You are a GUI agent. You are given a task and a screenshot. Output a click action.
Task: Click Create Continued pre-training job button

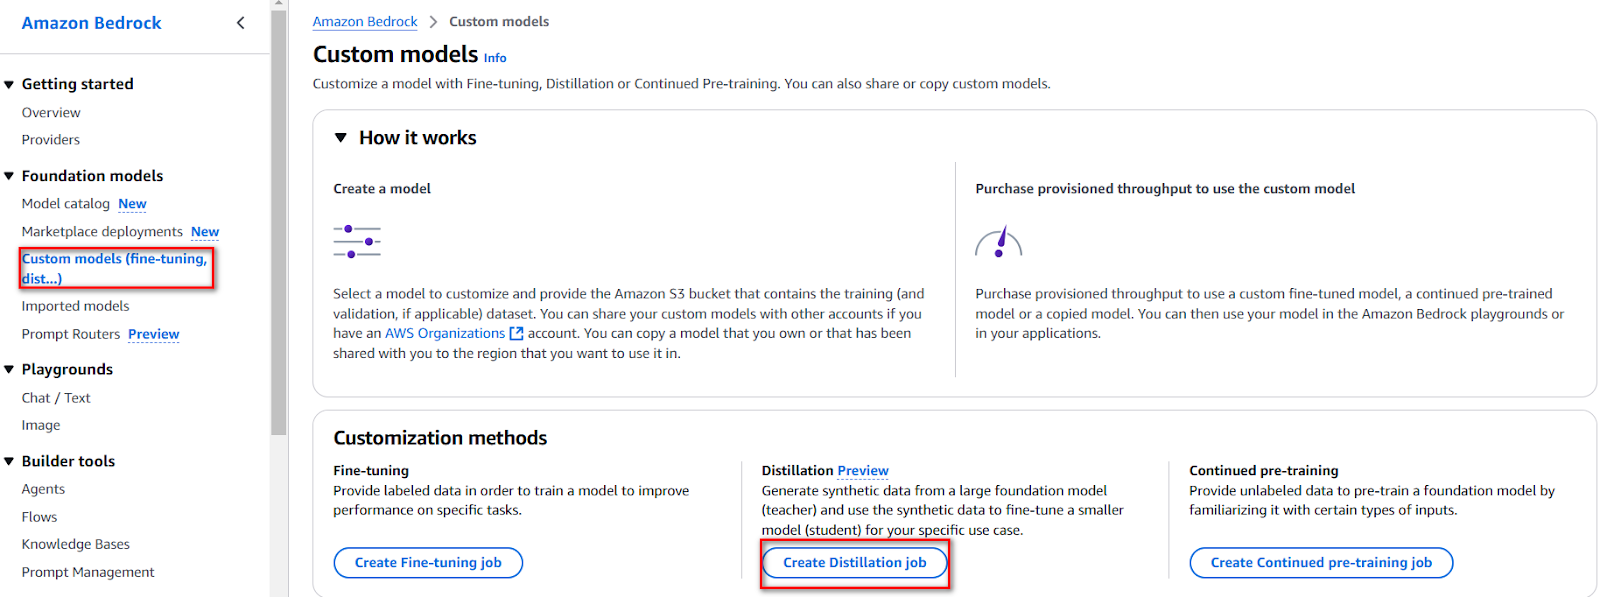[1321, 563]
